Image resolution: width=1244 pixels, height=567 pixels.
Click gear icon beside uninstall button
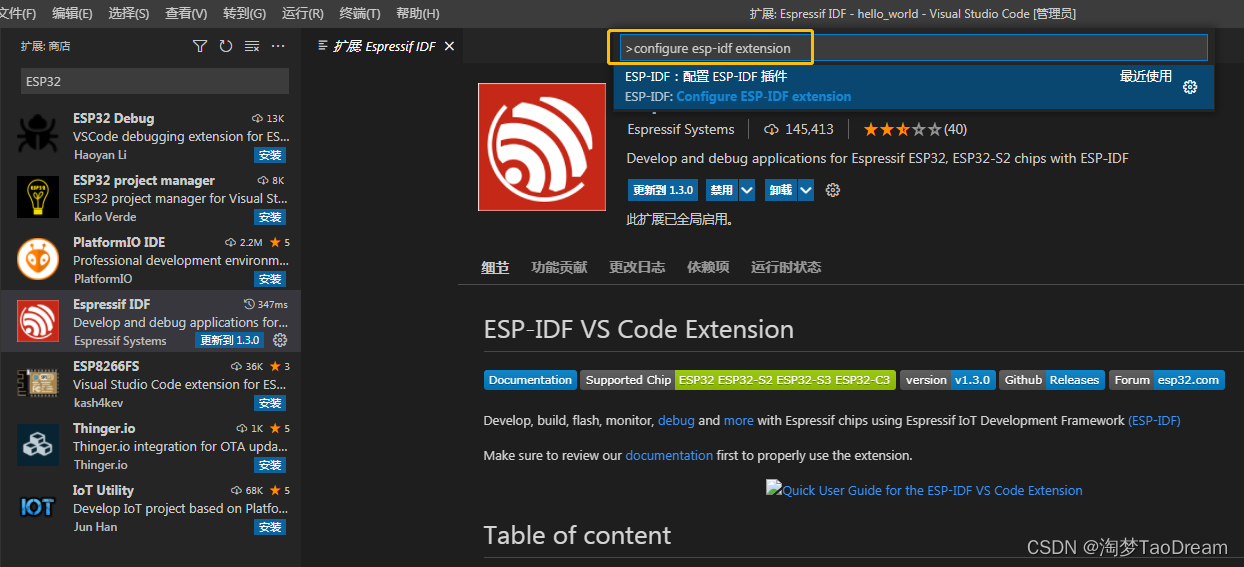833,190
